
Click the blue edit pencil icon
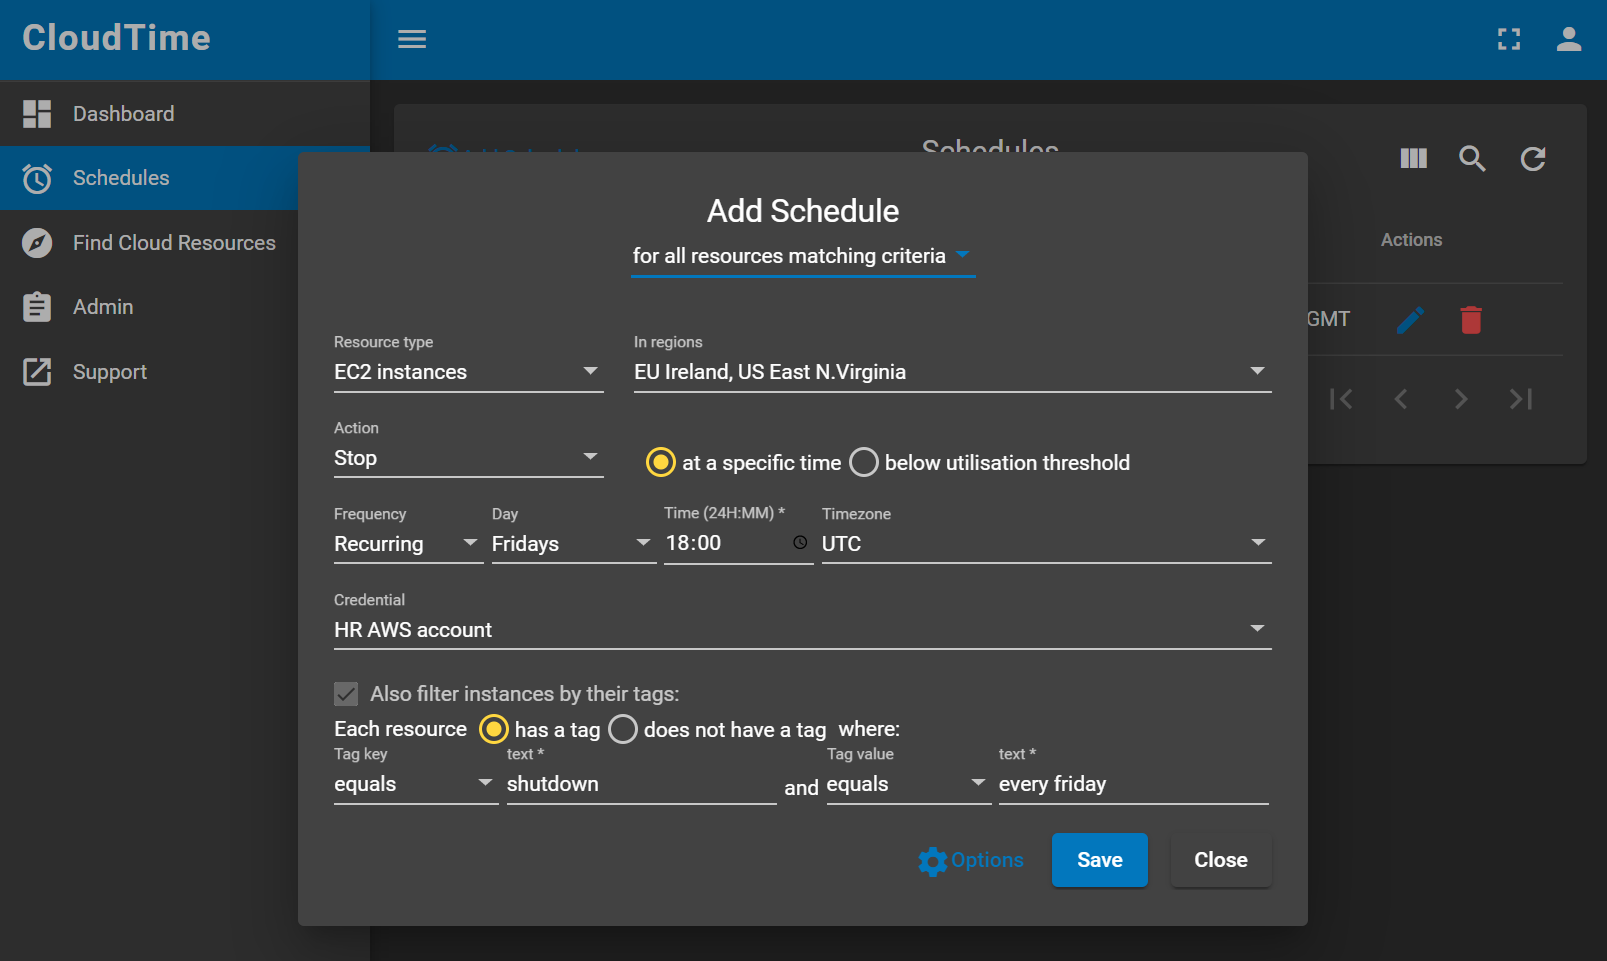point(1410,320)
